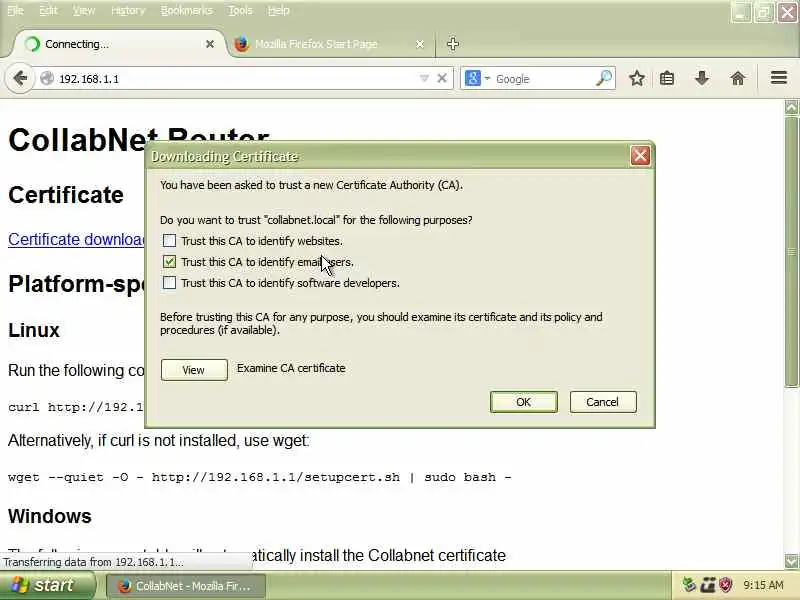800x600 pixels.
Task: Open the address bar history dropdown arrow
Action: click(x=424, y=79)
